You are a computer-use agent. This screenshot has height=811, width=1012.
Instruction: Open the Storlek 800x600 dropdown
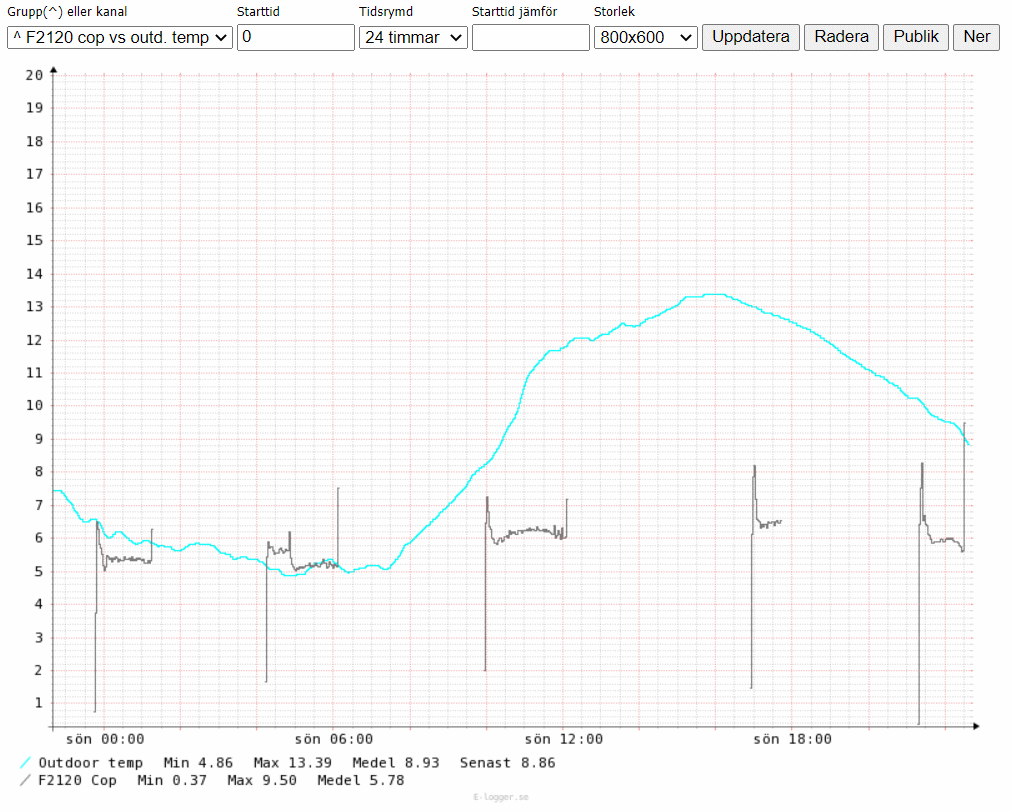coord(645,37)
